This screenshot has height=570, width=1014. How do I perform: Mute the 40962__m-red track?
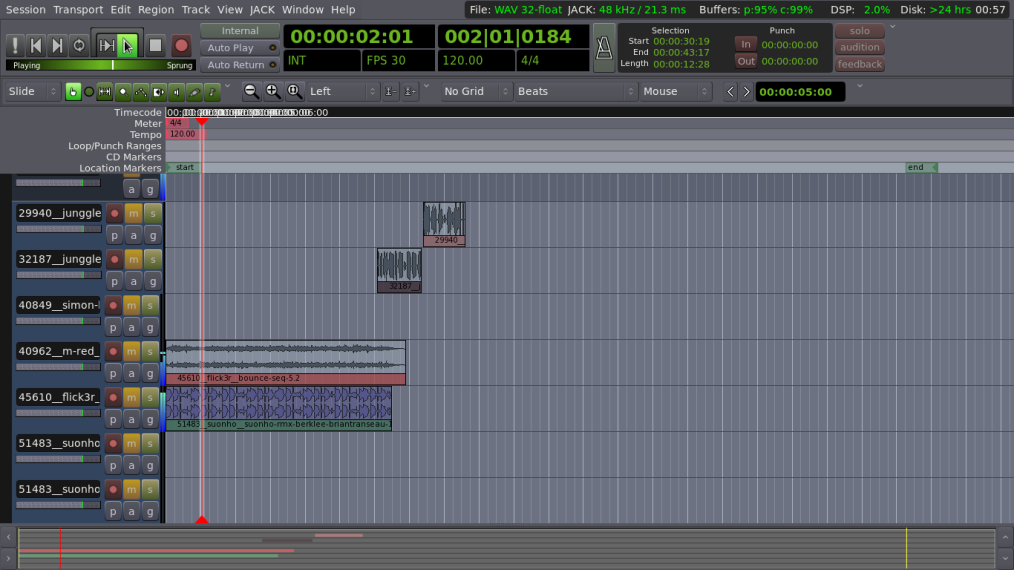(131, 351)
